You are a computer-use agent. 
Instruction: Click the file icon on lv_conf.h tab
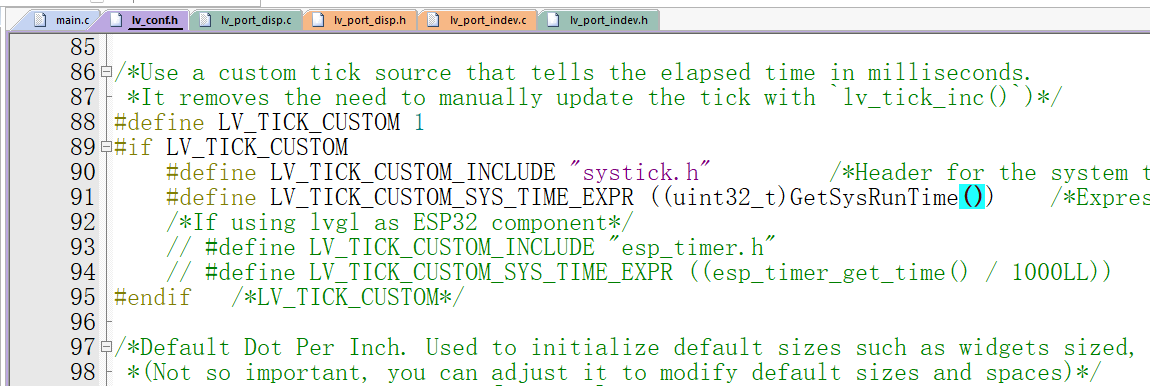click(117, 20)
